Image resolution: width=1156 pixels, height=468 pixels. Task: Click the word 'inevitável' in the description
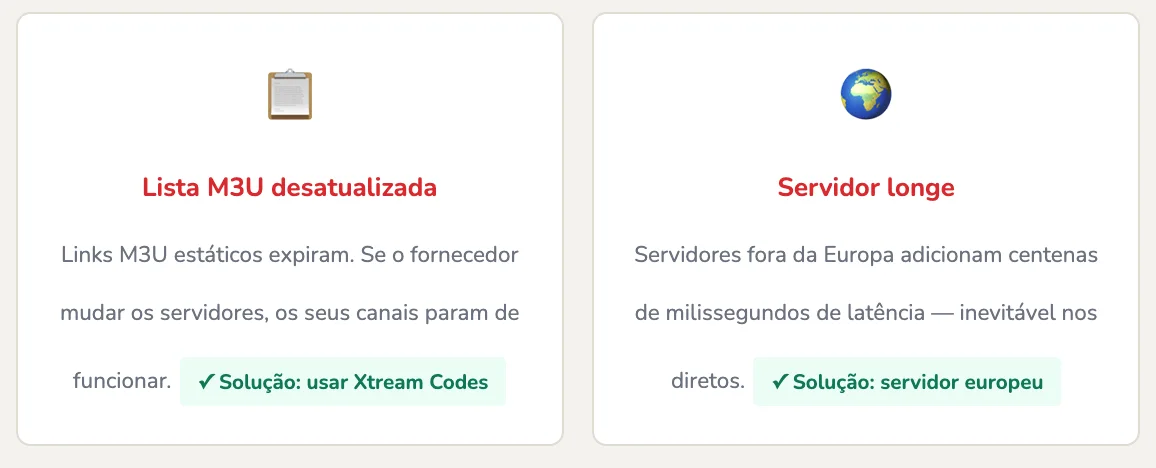1007,313
